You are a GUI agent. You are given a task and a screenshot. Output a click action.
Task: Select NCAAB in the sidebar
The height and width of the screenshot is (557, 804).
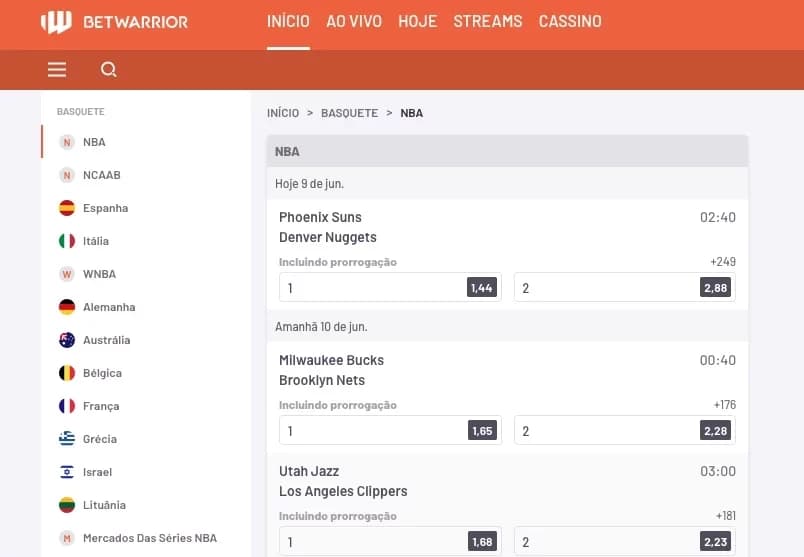[102, 175]
